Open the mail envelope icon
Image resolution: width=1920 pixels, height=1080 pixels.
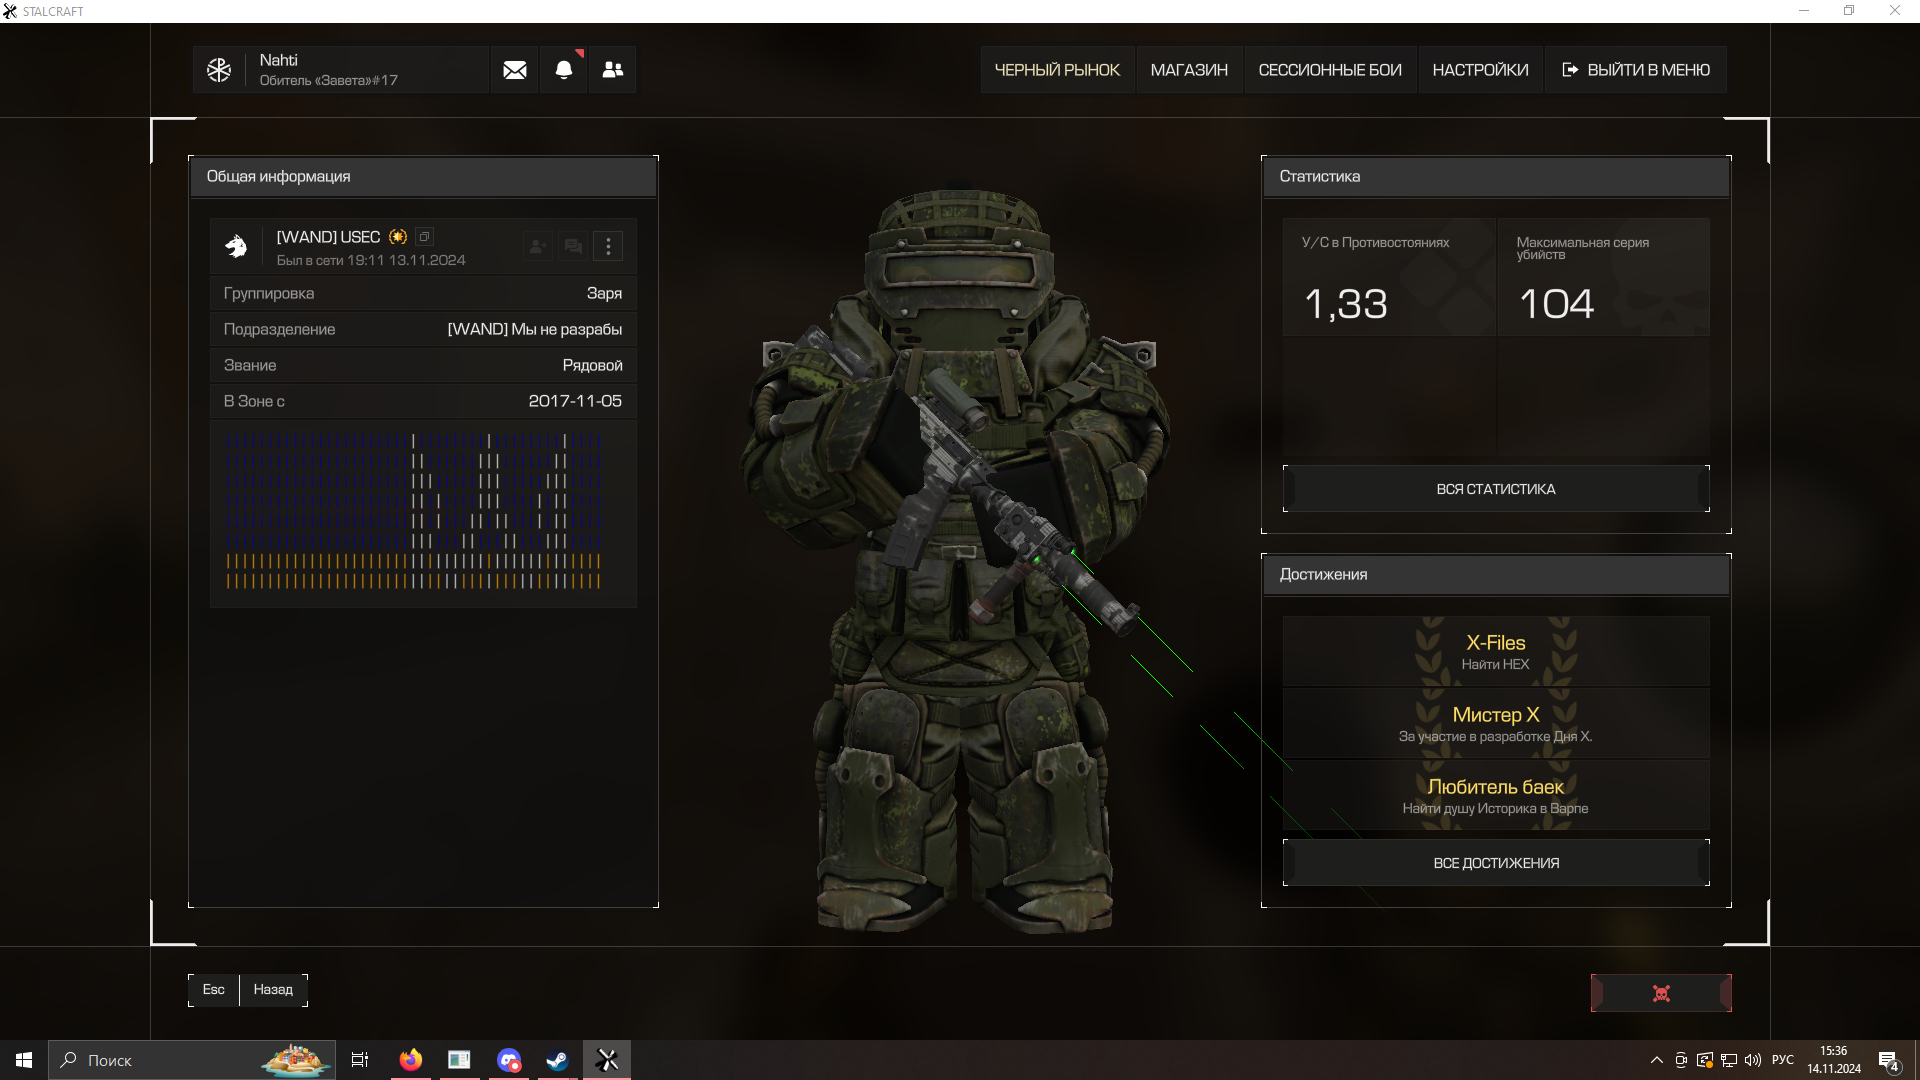(515, 70)
